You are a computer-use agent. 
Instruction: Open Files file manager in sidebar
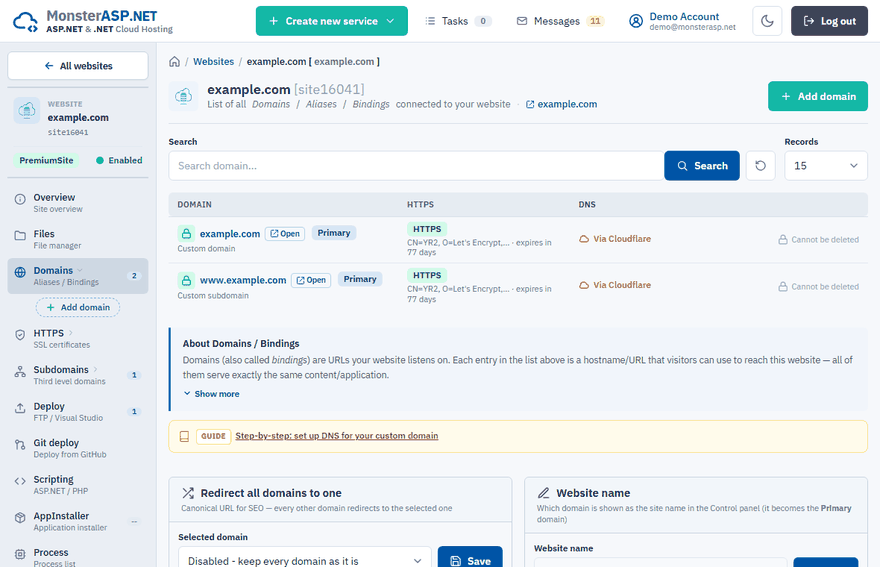point(78,239)
